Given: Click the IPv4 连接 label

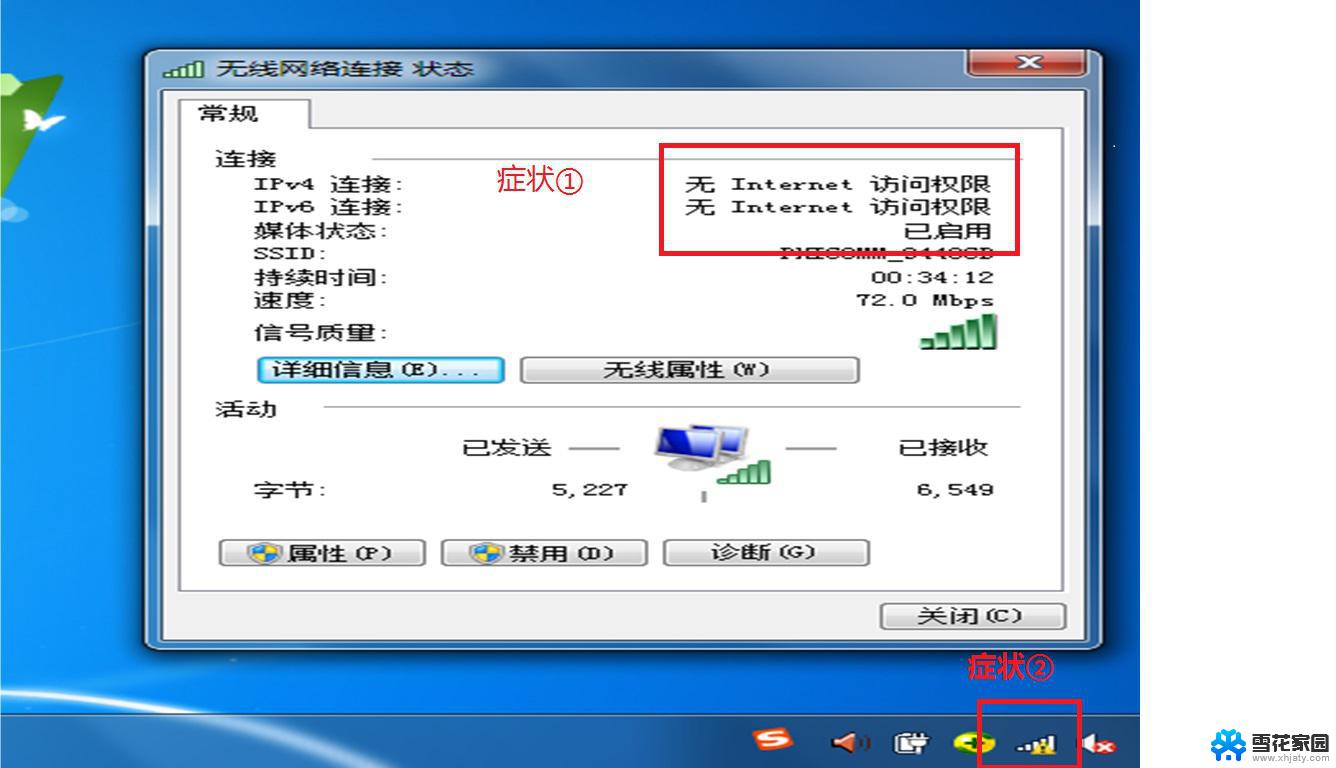Looking at the screenshot, I should pyautogui.click(x=328, y=185).
